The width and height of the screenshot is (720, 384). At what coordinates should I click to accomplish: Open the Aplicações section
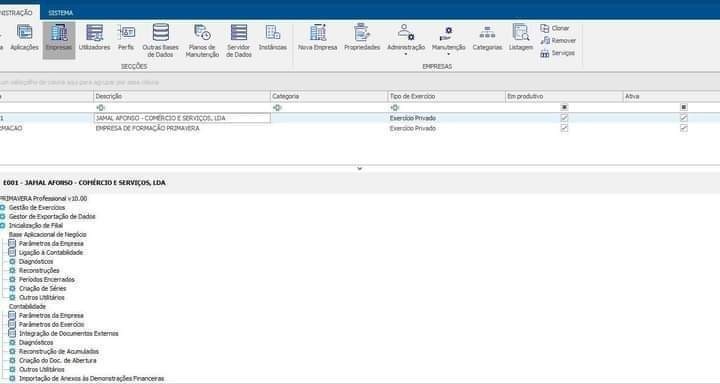tap(24, 38)
